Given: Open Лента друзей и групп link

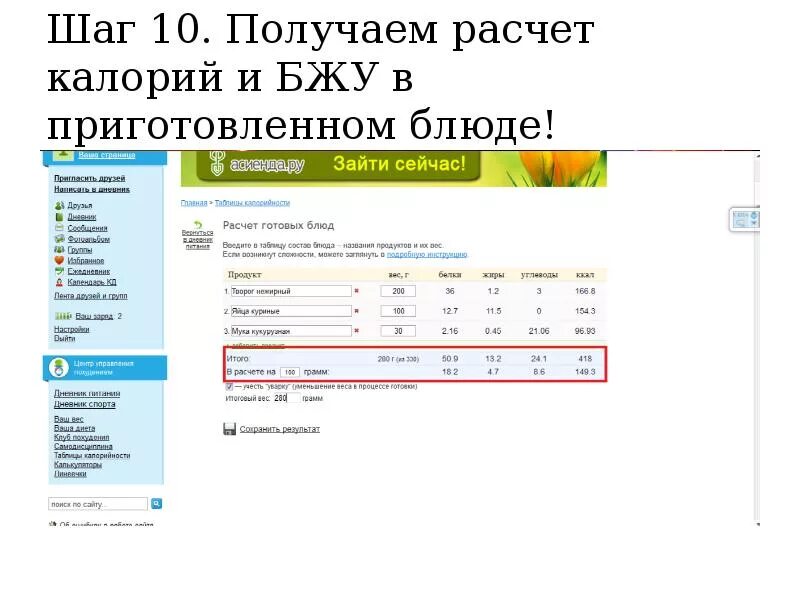Looking at the screenshot, I should click(x=91, y=296).
